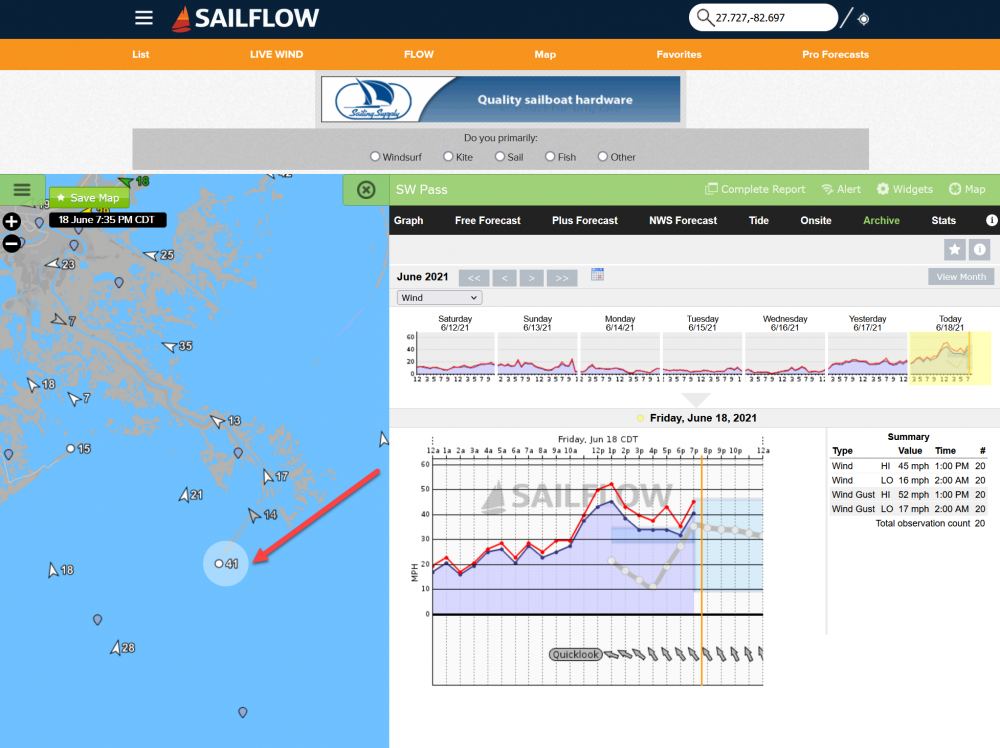Open the Tide tab

(759, 220)
